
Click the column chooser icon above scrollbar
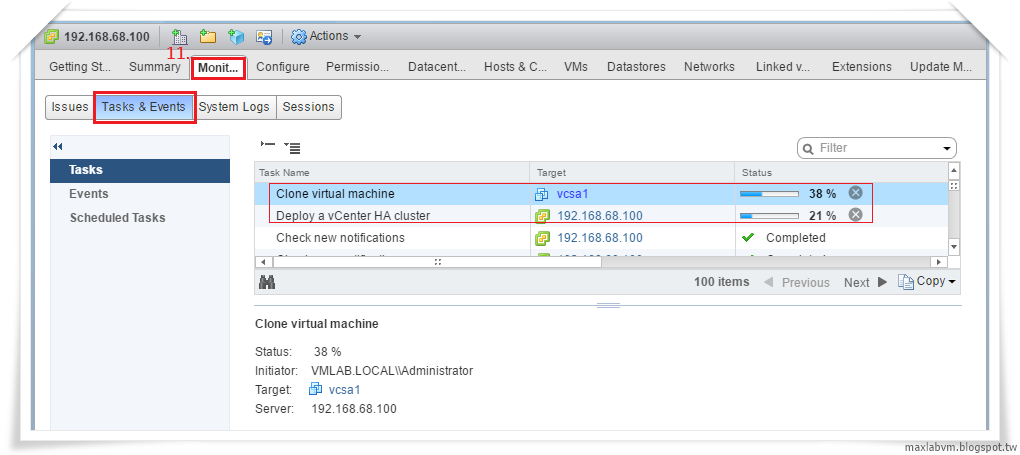click(x=954, y=186)
